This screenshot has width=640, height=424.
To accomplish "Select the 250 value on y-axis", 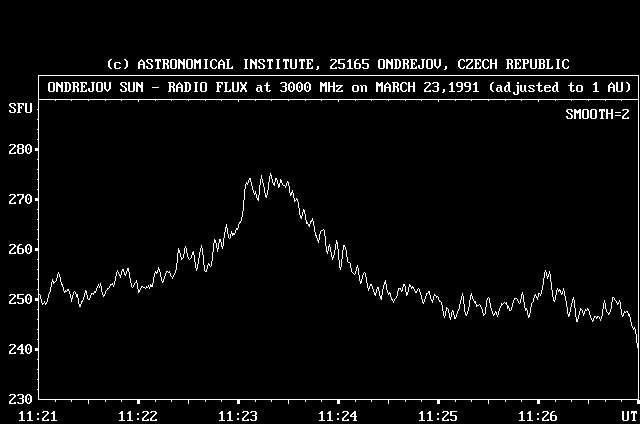I will click(21, 300).
